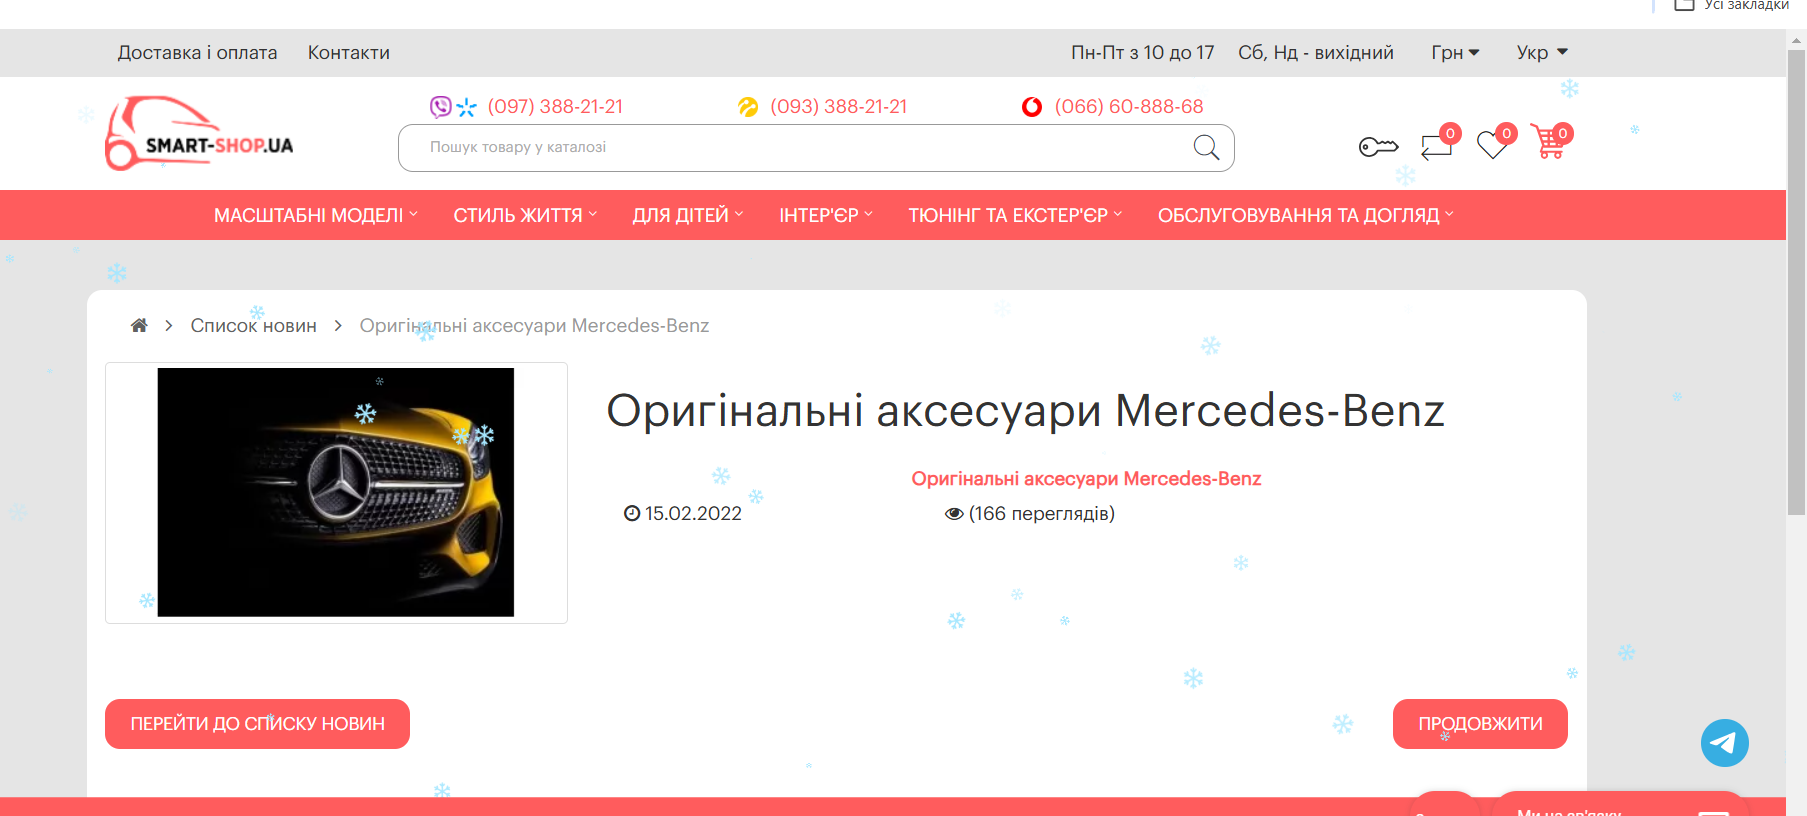Click ПЕРЕЙТИ ДО СПИСКУ НОВИН button
The image size is (1807, 816).
click(257, 724)
